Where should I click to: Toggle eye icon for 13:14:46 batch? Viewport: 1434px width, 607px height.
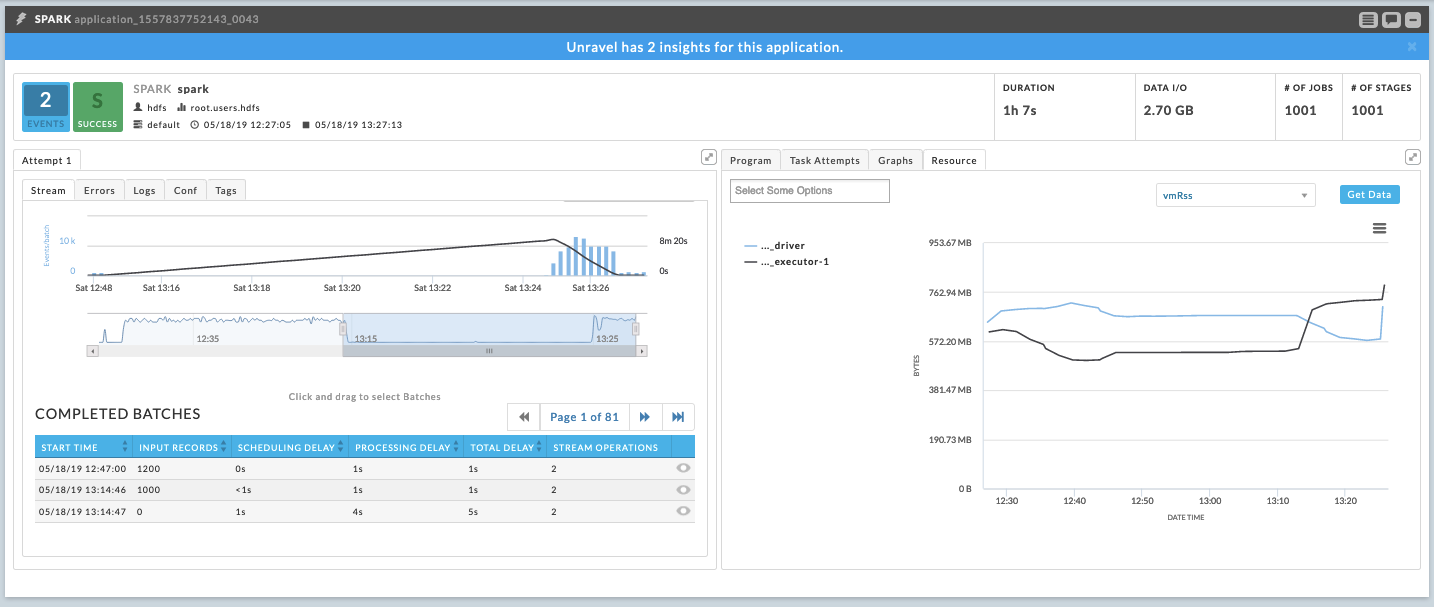(x=683, y=490)
